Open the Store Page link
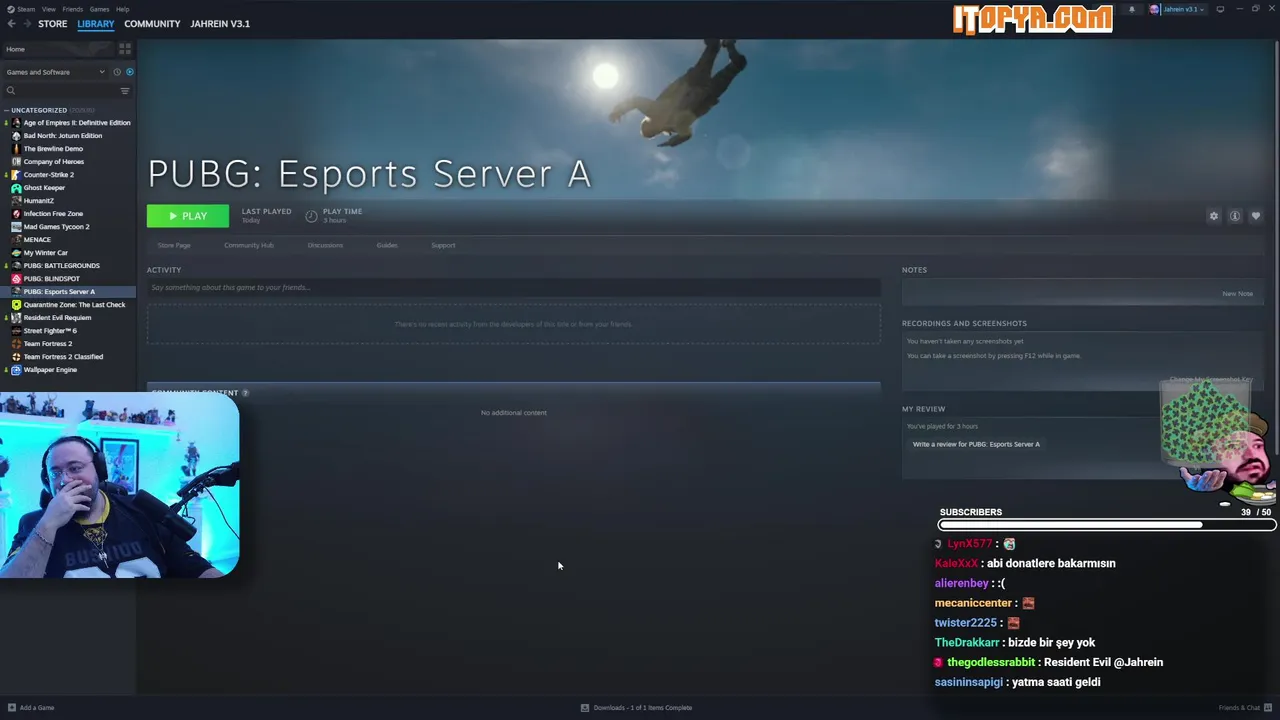 pos(174,245)
